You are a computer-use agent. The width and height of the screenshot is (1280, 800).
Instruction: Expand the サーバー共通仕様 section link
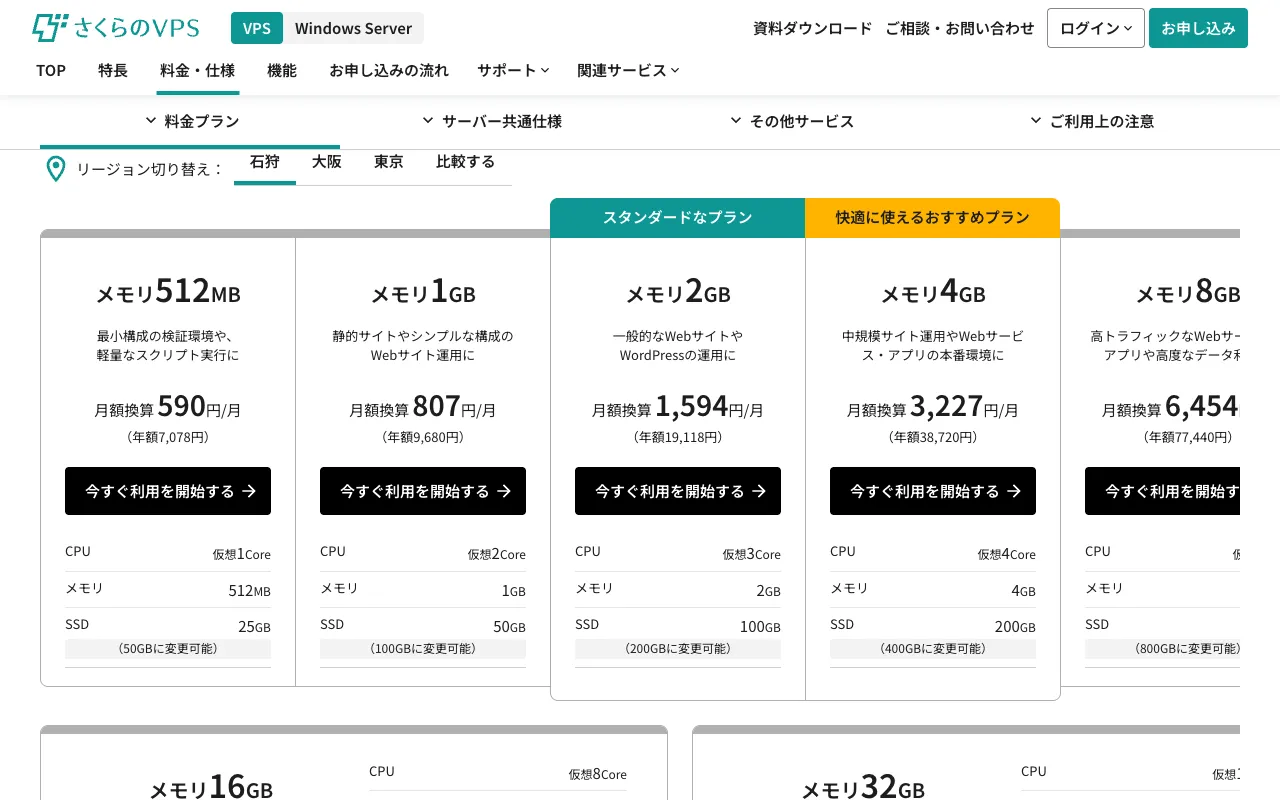click(492, 121)
